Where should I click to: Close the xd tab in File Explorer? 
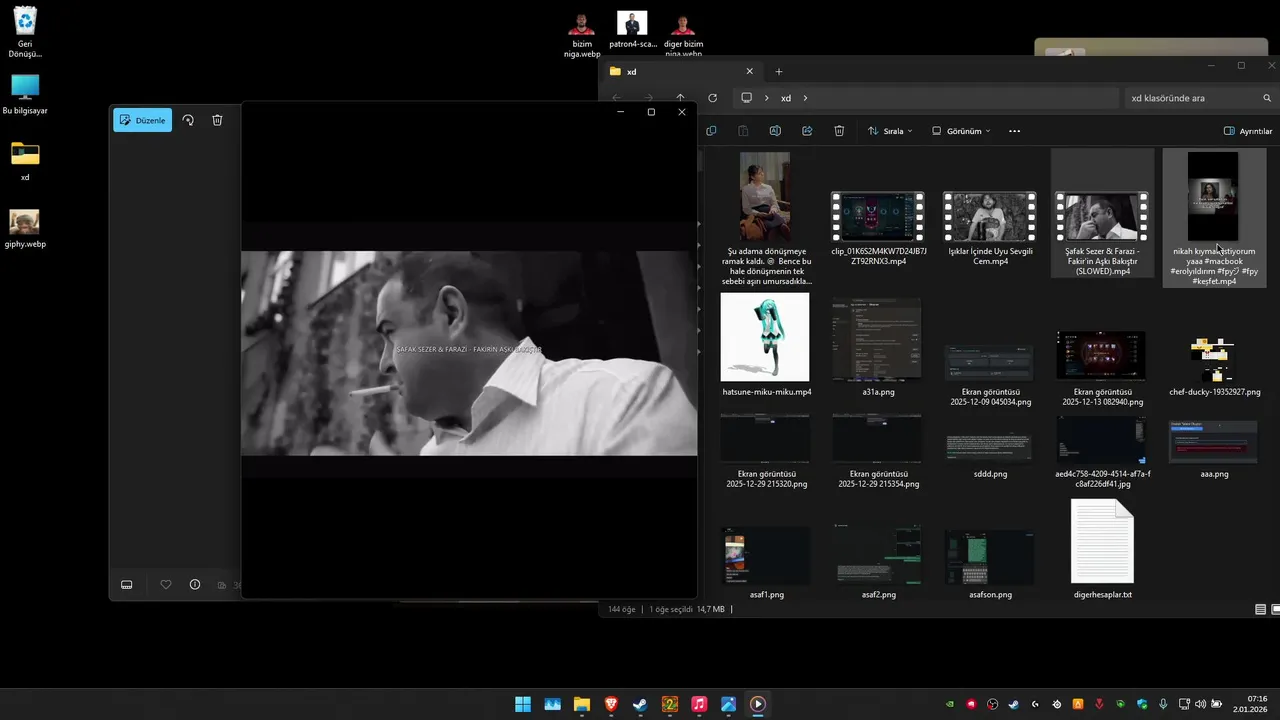tap(749, 71)
